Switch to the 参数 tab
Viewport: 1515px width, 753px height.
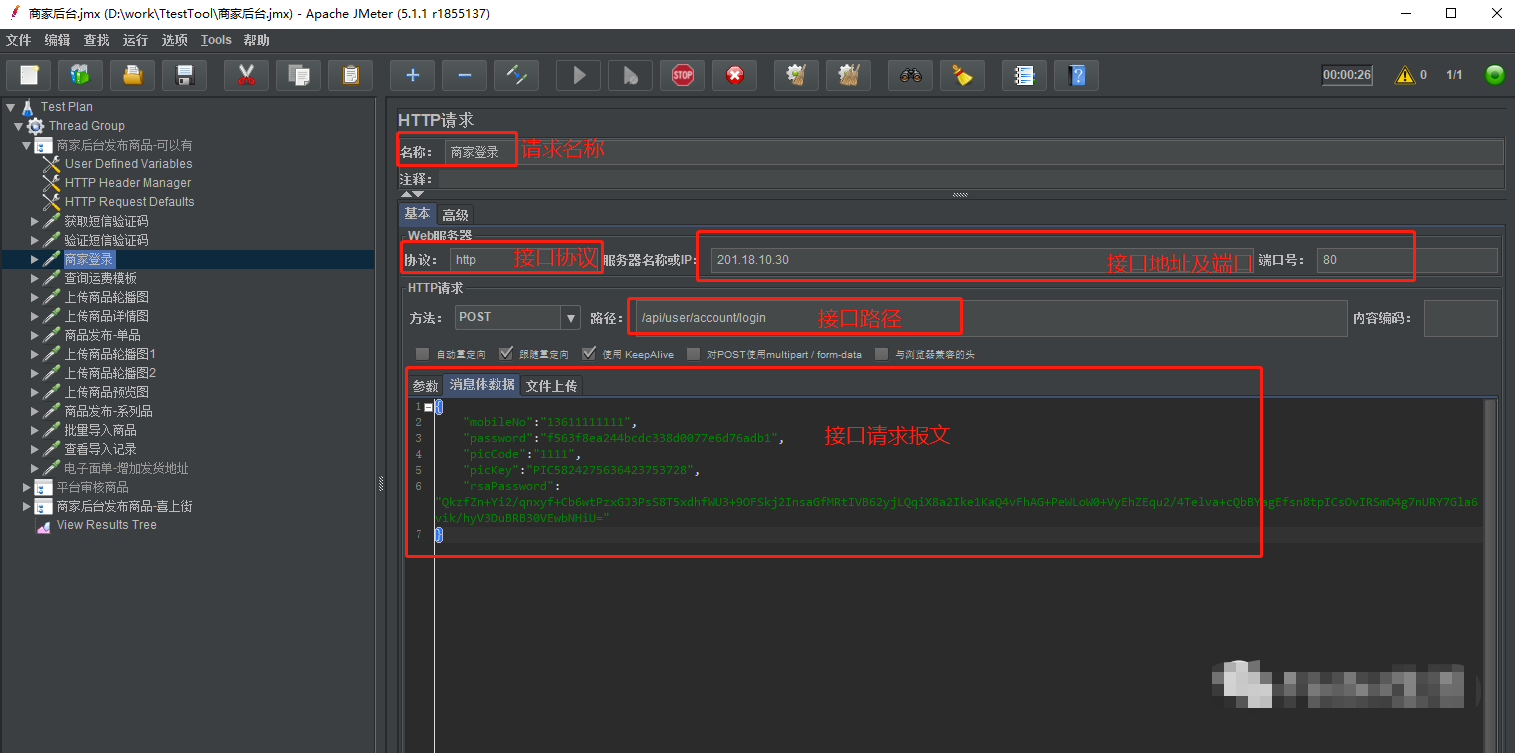(x=425, y=386)
